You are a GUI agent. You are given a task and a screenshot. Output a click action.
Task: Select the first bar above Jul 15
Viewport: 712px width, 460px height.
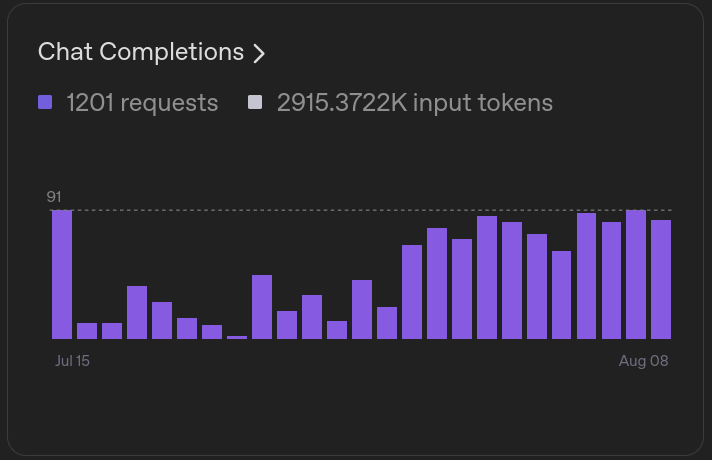62,274
